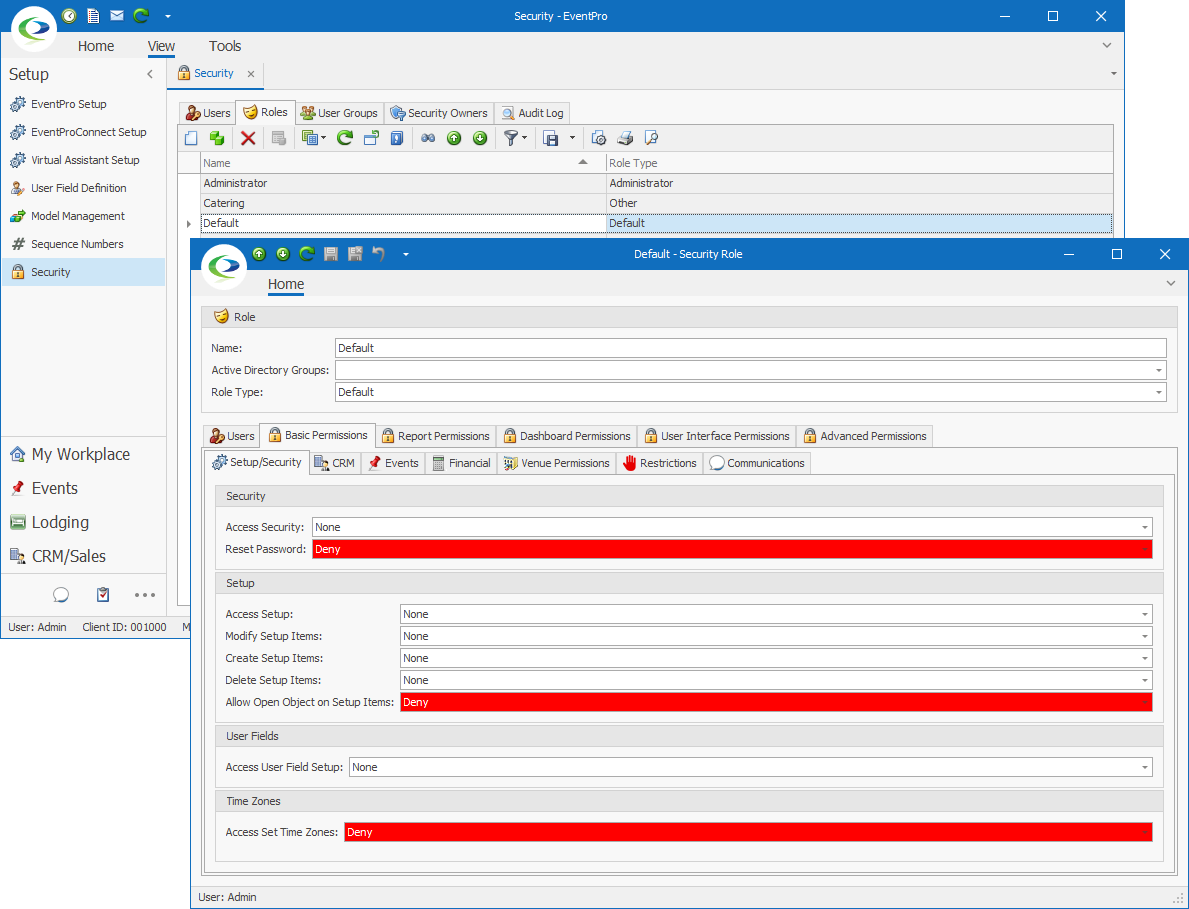Click the Name input field in the Role section
Image resolution: width=1189 pixels, height=909 pixels.
click(750, 348)
